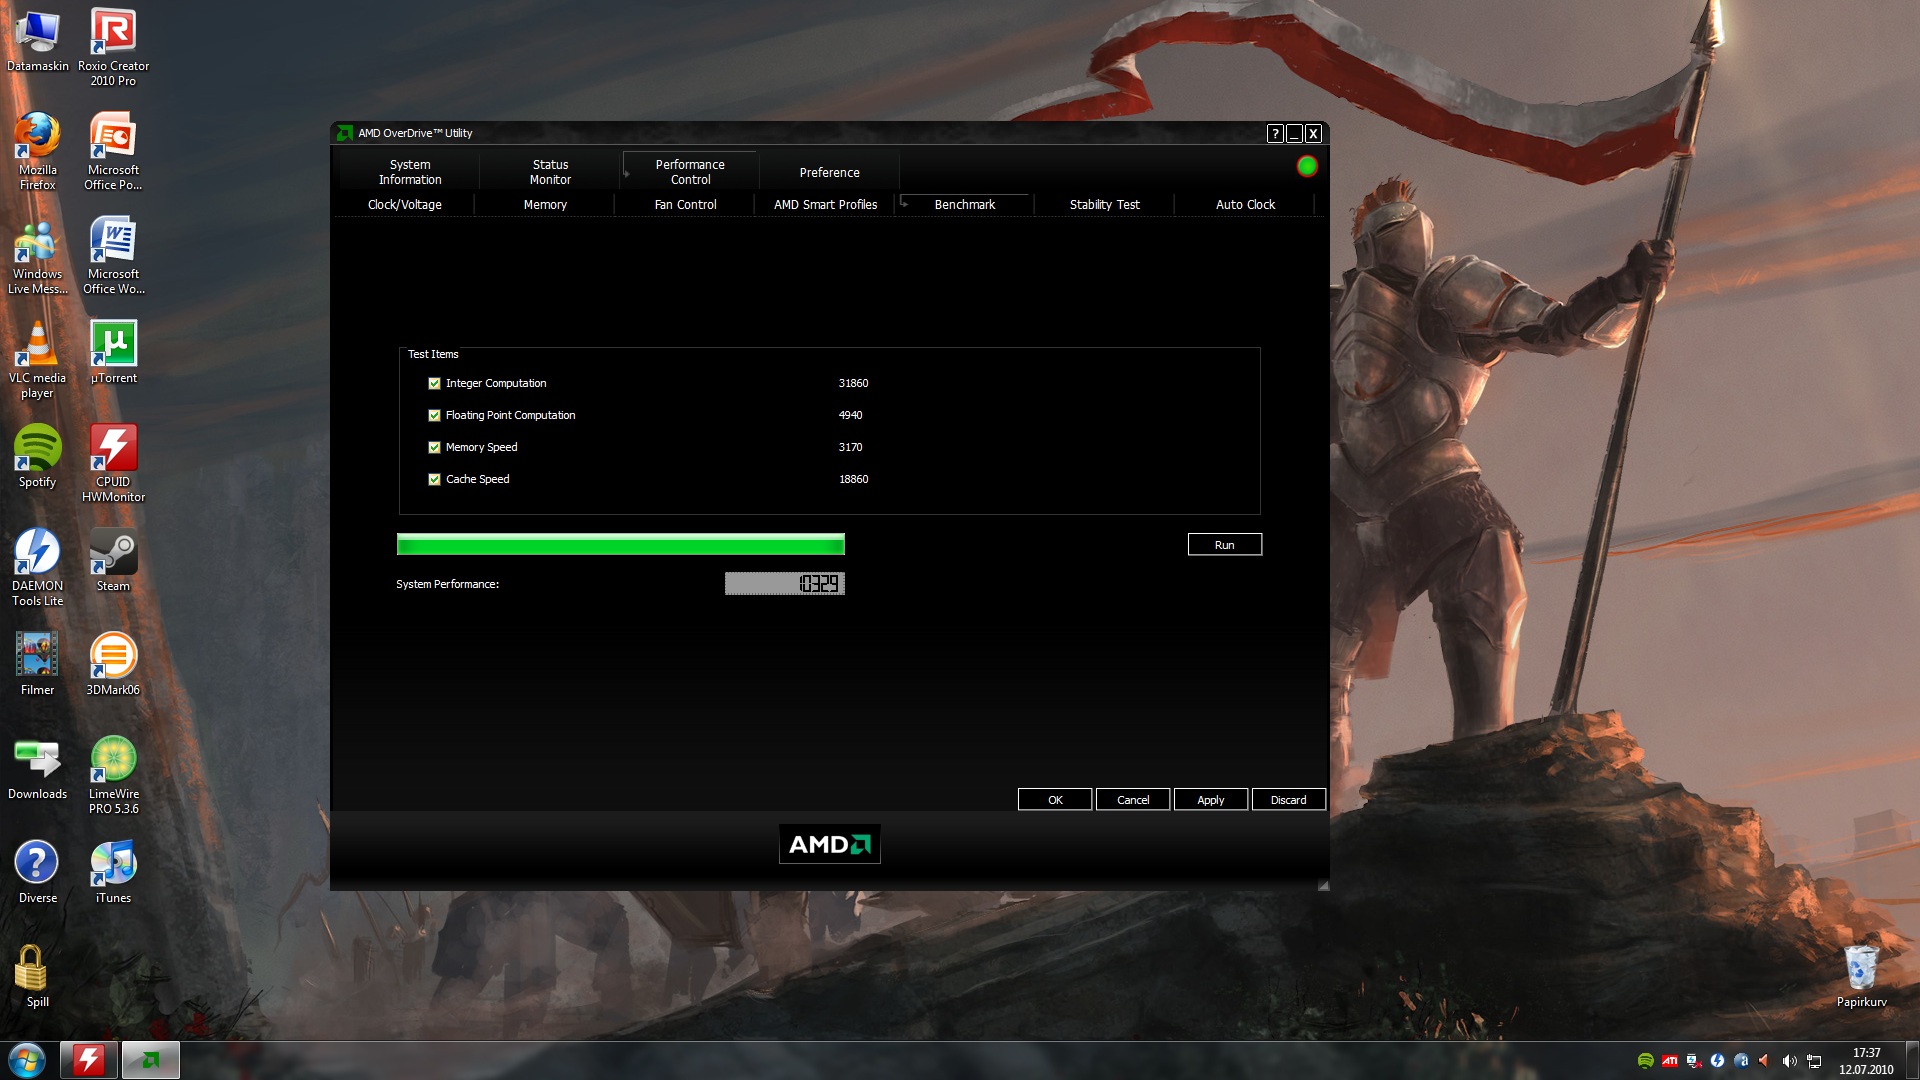1920x1080 pixels.
Task: Launch iTunes from the desktop
Action: coord(113,872)
